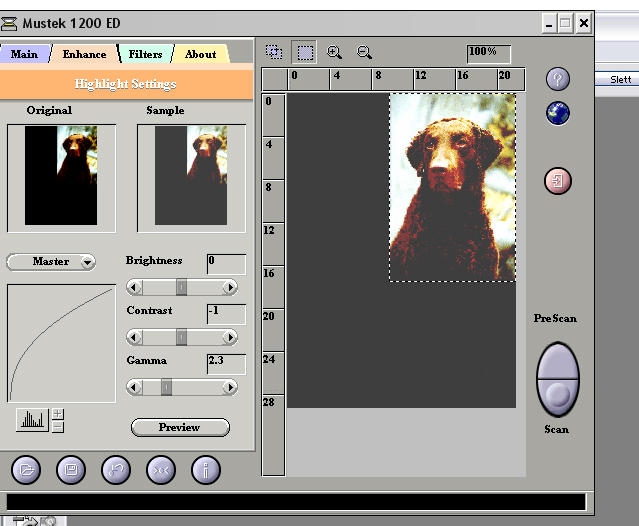This screenshot has width=639, height=526.
Task: Select the move selection frame tool
Action: 274,52
